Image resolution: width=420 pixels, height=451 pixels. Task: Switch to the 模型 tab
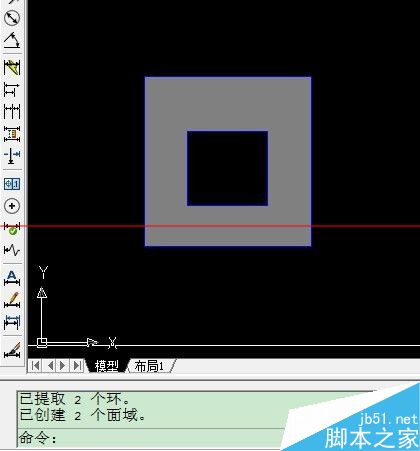(107, 366)
